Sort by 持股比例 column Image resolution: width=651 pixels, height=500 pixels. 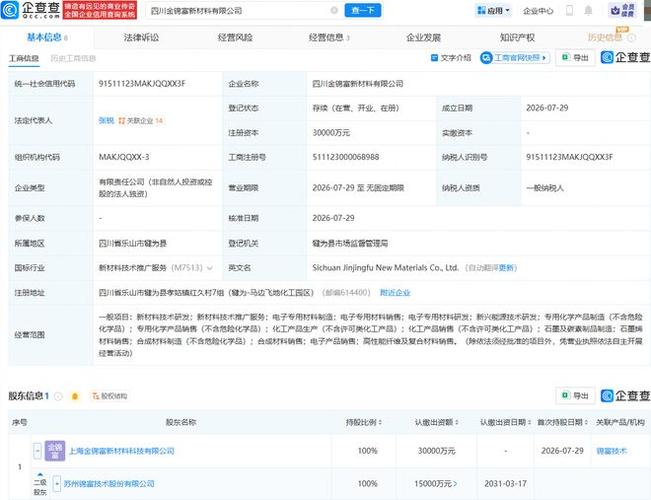[x=364, y=422]
